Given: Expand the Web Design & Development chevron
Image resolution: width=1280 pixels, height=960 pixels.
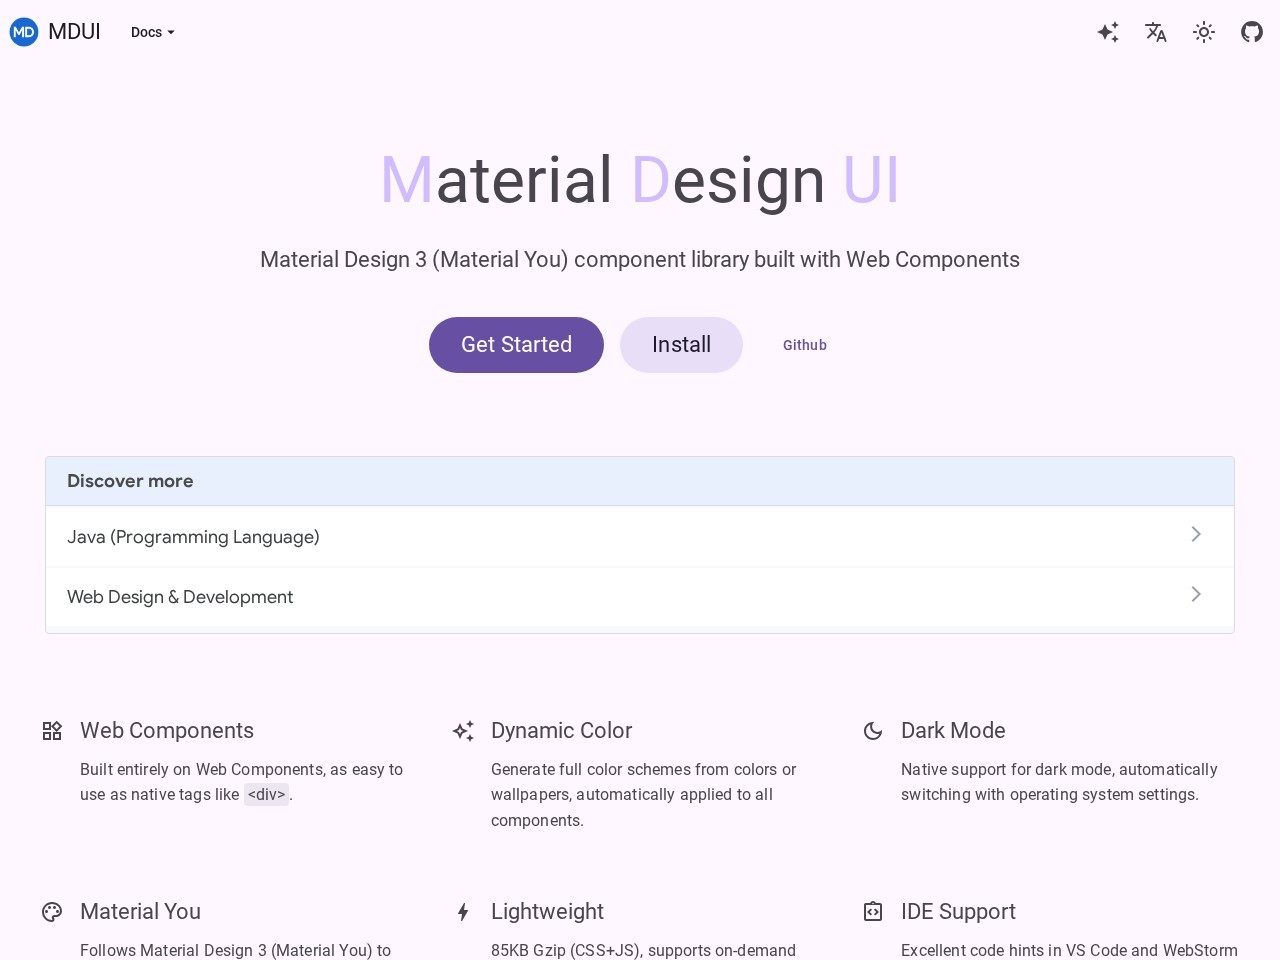Looking at the screenshot, I should click(x=1196, y=594).
